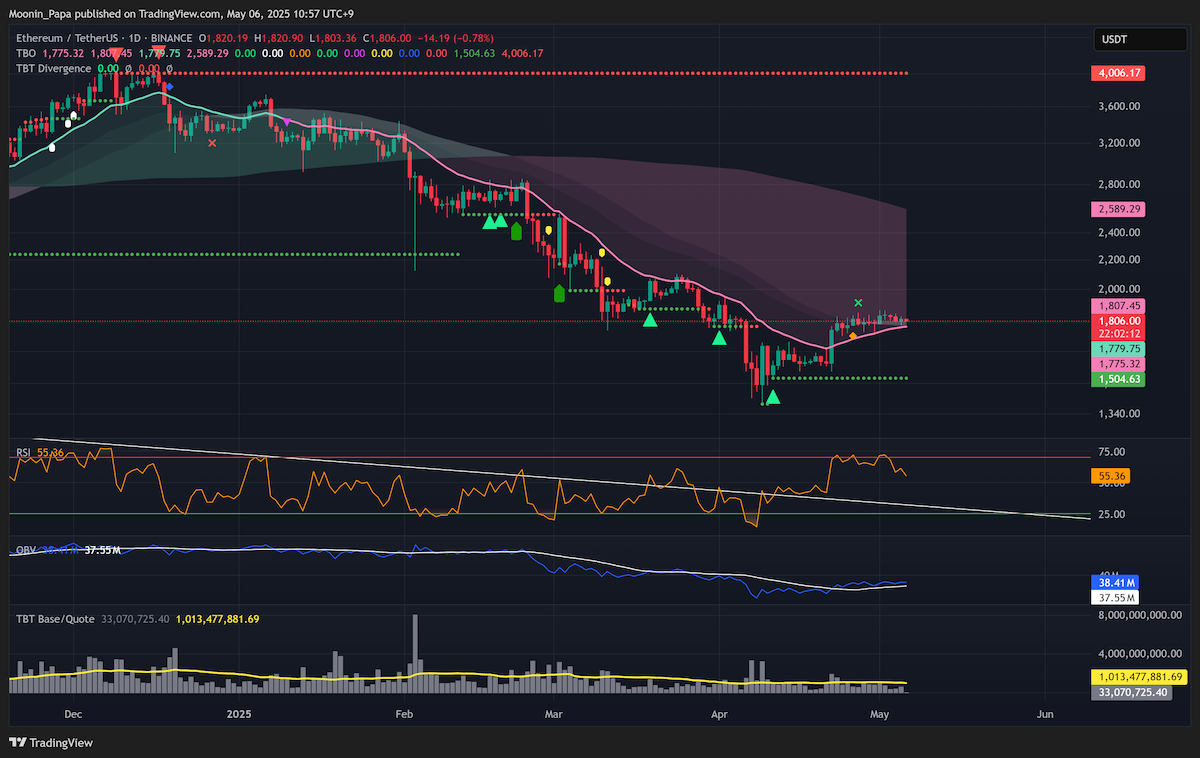Click the 2025 label on time axis

pyautogui.click(x=239, y=714)
